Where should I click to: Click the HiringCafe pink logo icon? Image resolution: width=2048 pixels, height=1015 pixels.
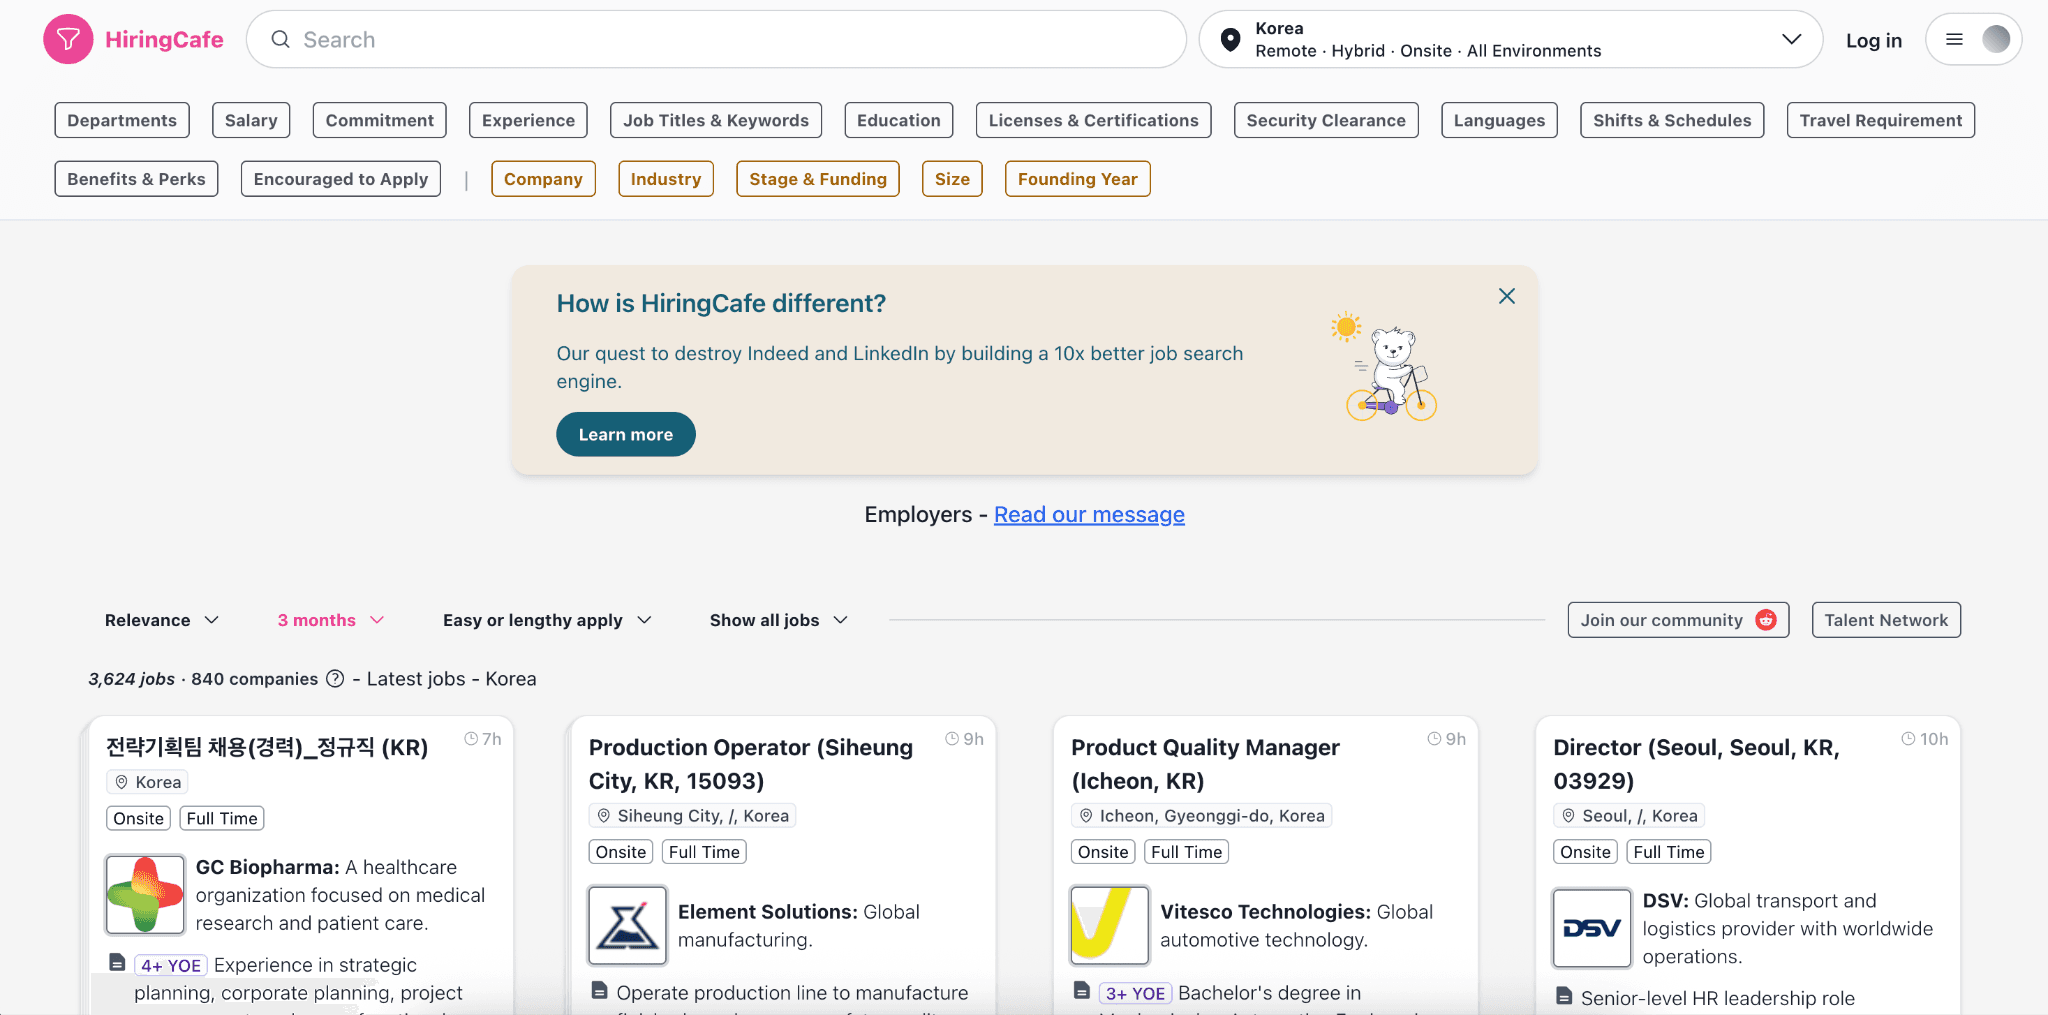tap(68, 39)
